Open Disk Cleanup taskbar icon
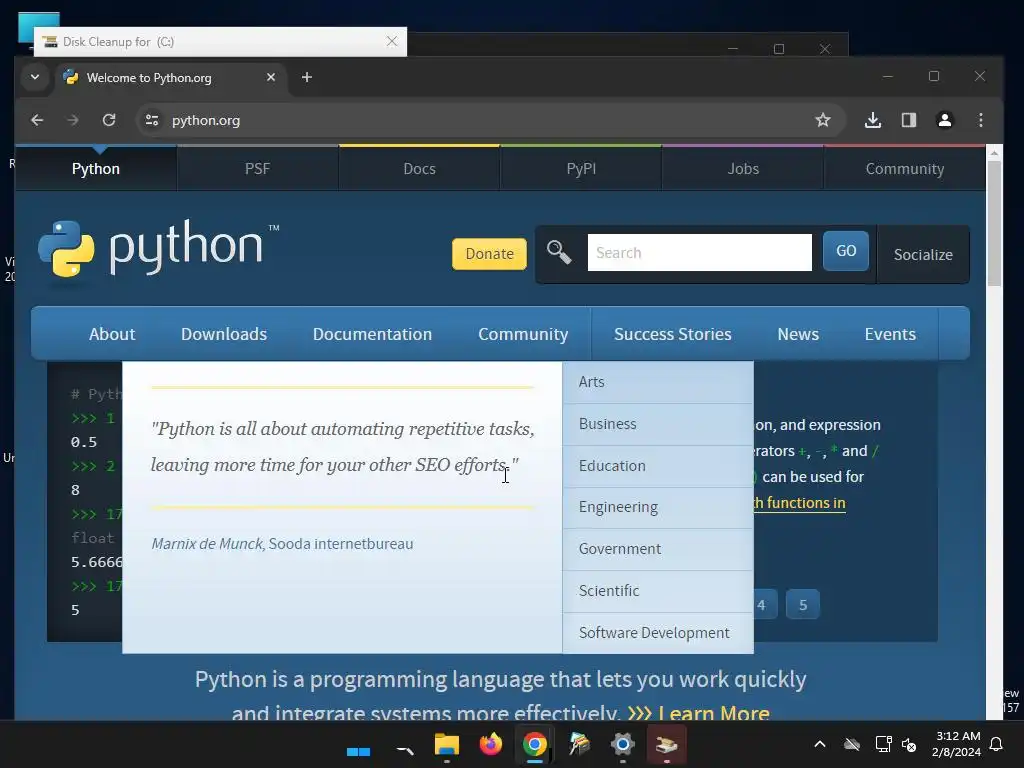1024x768 pixels. tap(666, 744)
